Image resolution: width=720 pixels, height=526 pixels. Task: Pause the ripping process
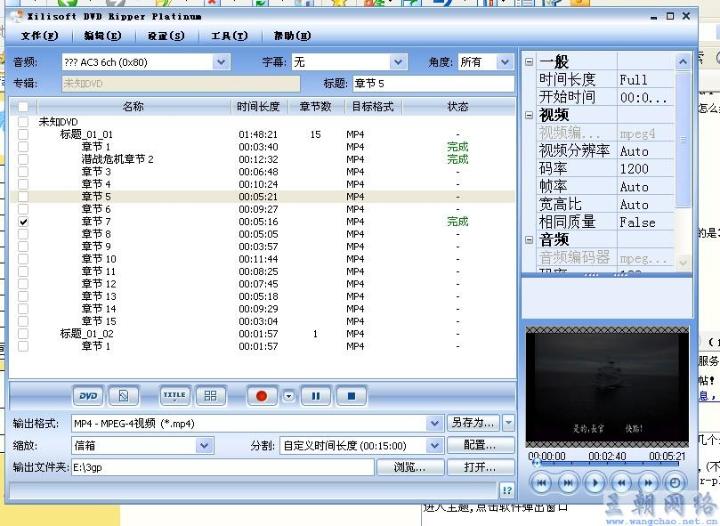tap(315, 396)
